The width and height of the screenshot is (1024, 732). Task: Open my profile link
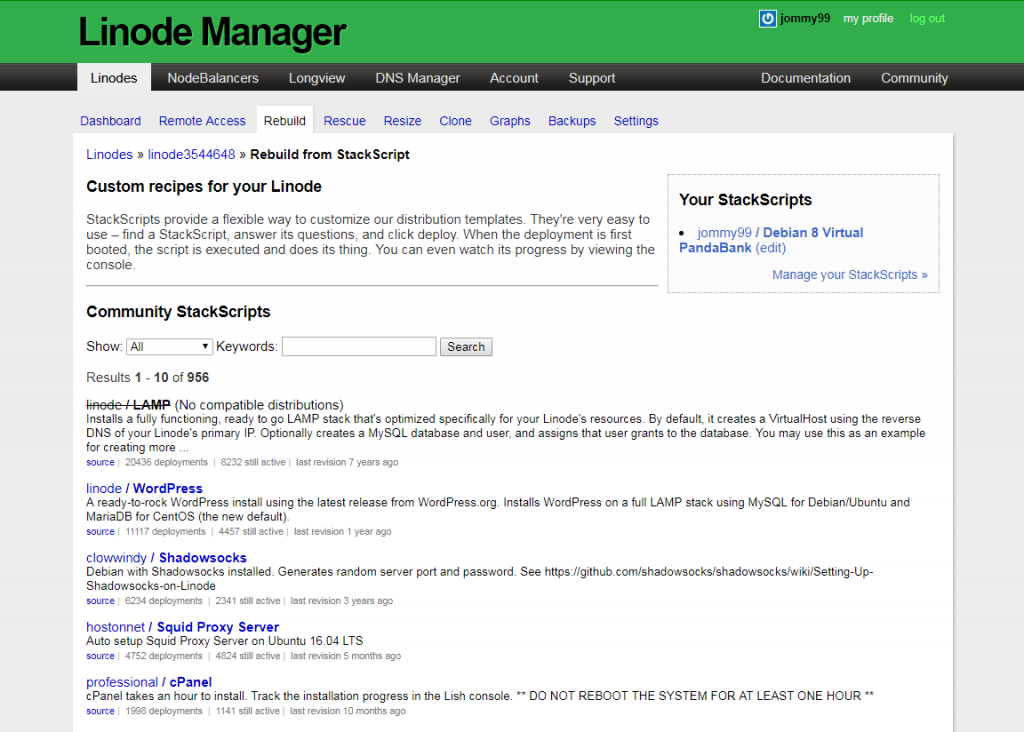(868, 18)
